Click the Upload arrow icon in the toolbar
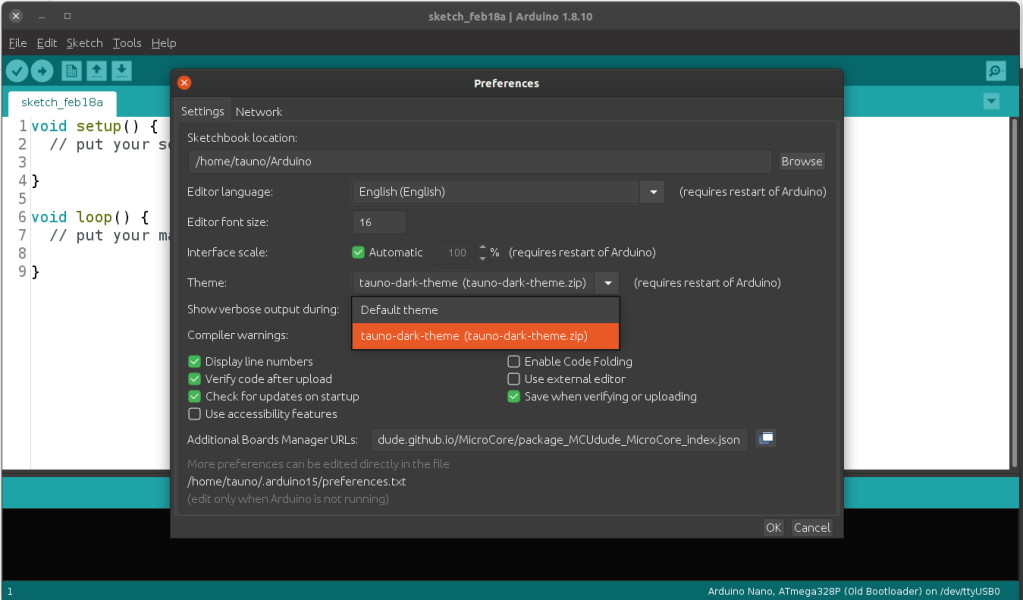The height and width of the screenshot is (600, 1023). pyautogui.click(x=42, y=71)
